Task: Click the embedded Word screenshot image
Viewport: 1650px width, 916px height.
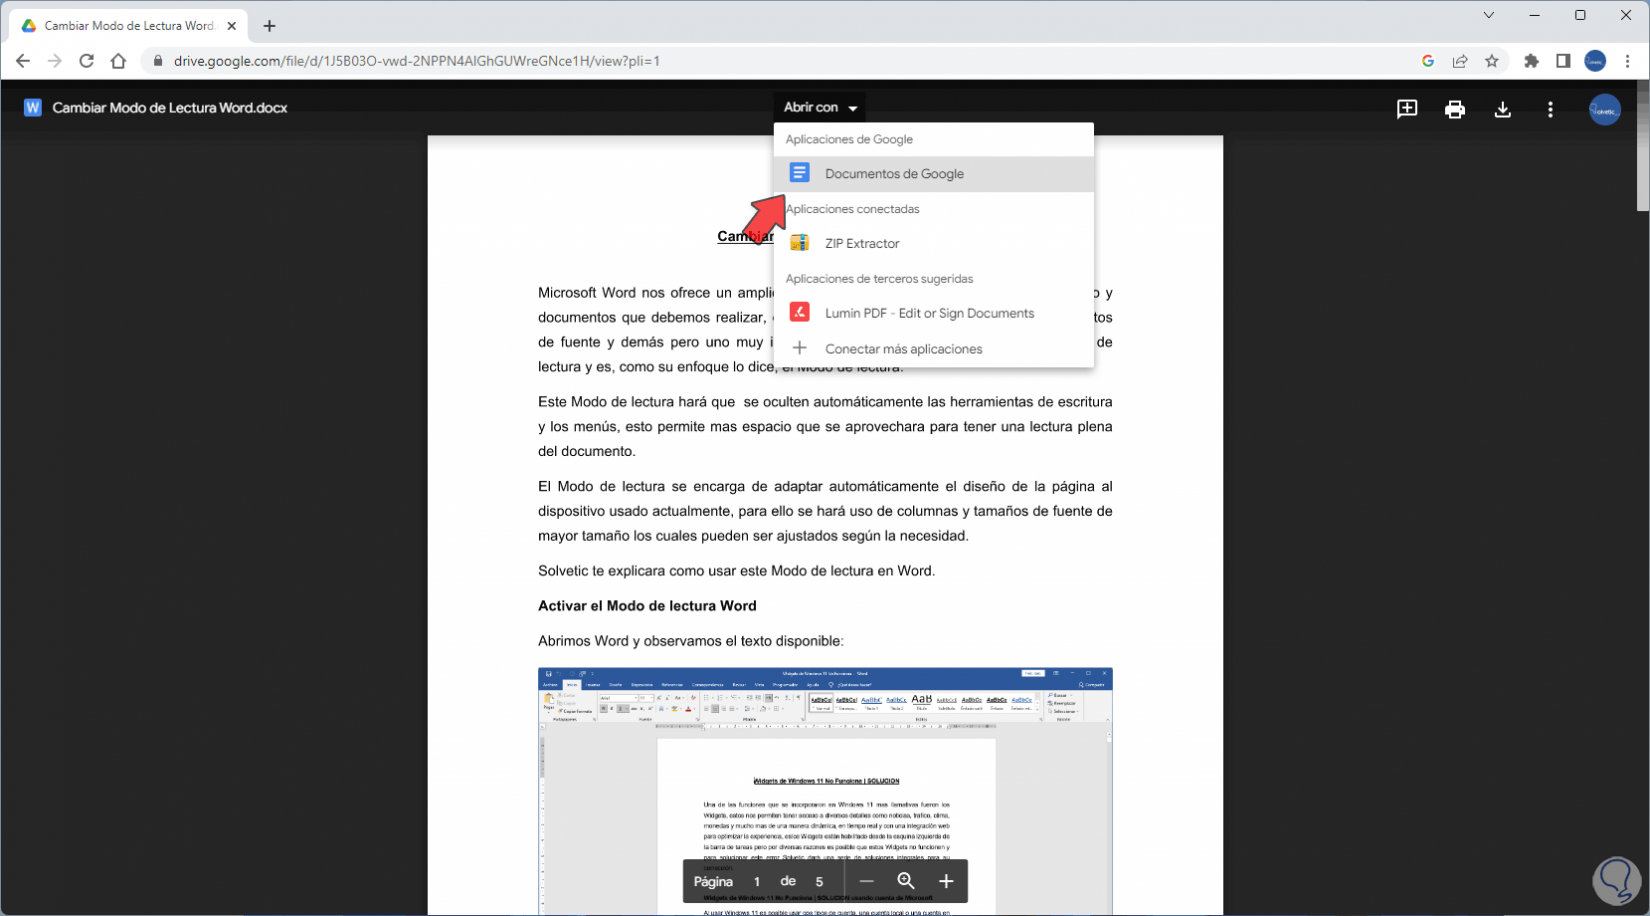Action: (x=825, y=791)
